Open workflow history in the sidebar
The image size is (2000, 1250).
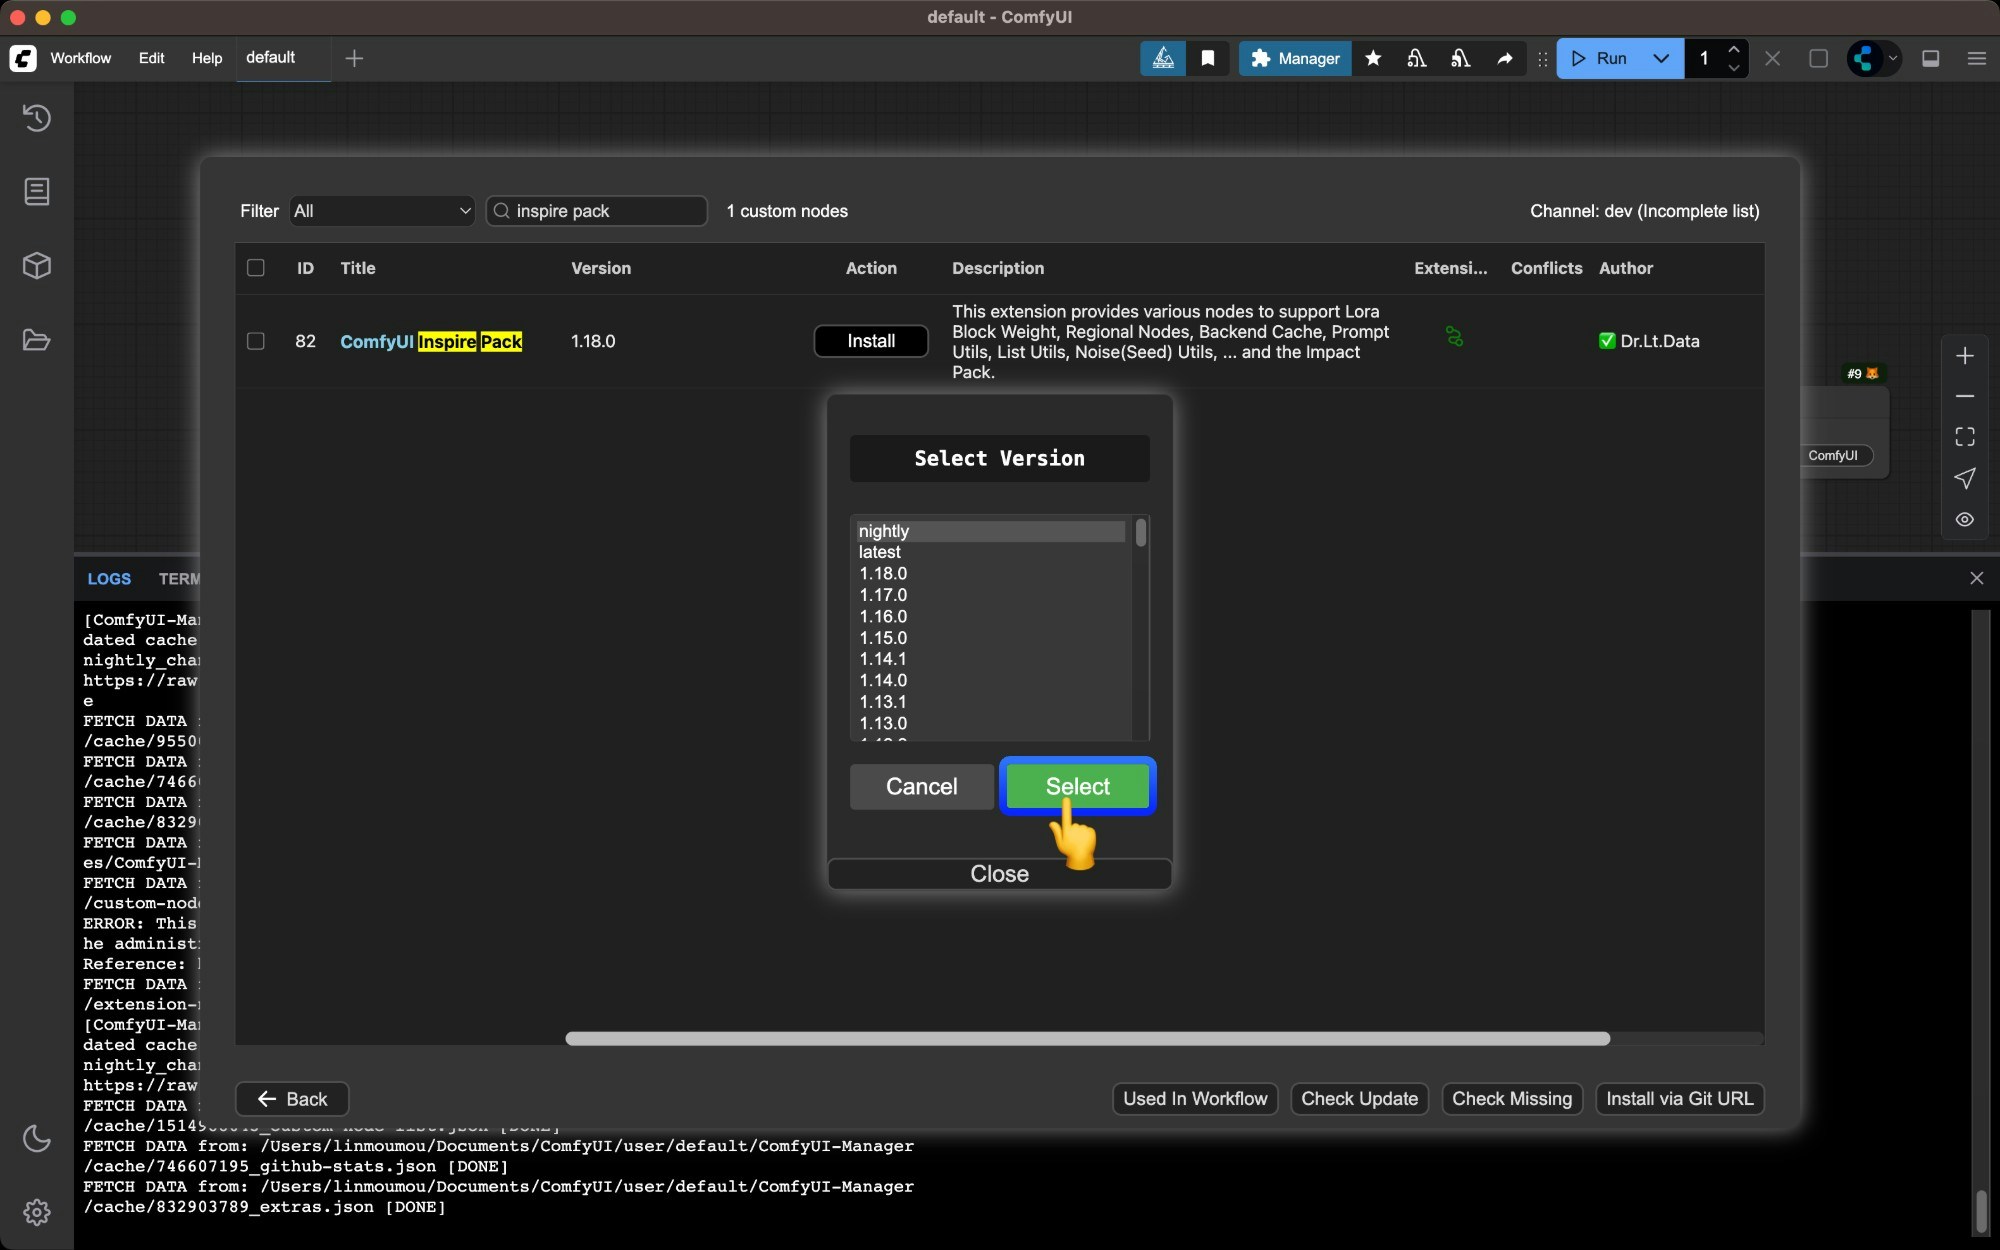click(37, 118)
